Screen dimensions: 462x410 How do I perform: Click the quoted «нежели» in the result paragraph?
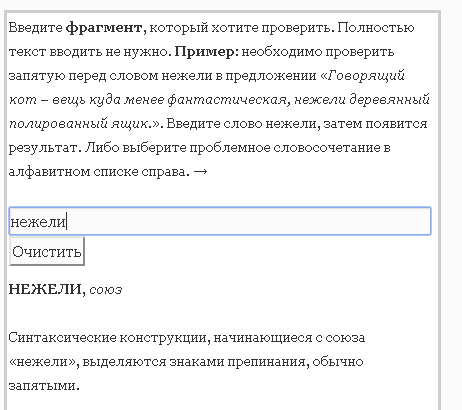(x=42, y=362)
